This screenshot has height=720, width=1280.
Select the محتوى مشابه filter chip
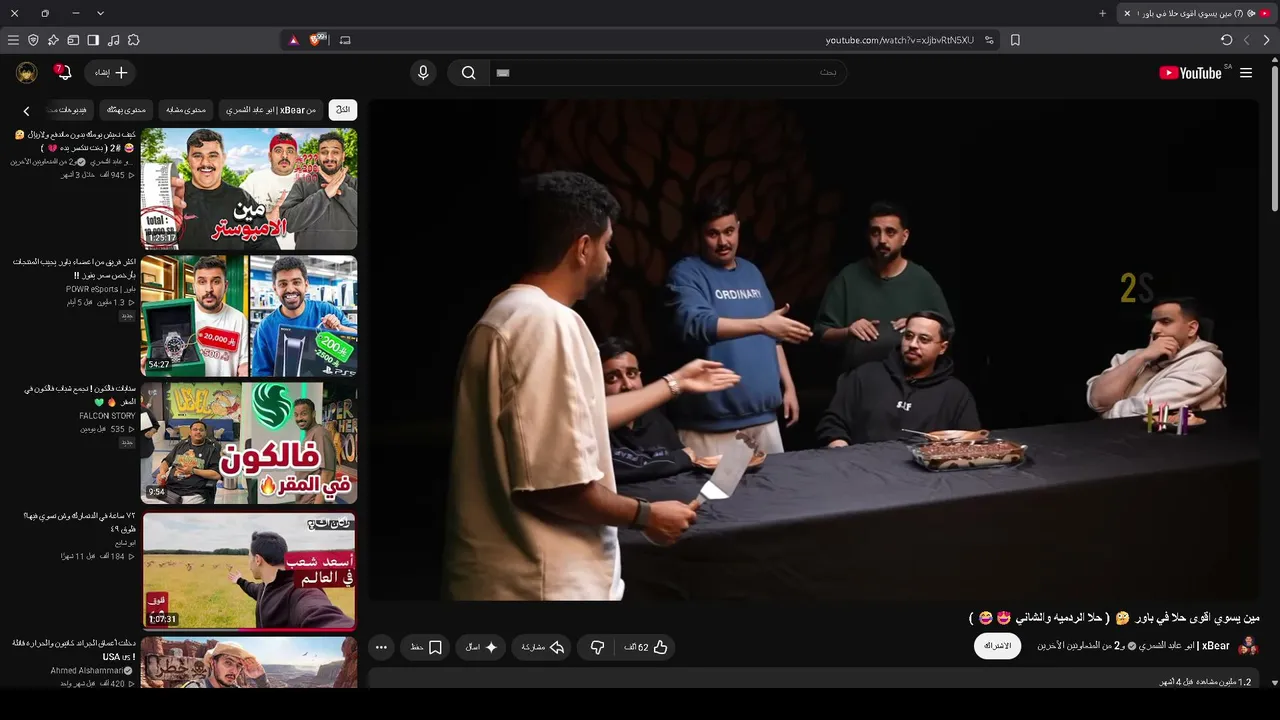coord(186,109)
